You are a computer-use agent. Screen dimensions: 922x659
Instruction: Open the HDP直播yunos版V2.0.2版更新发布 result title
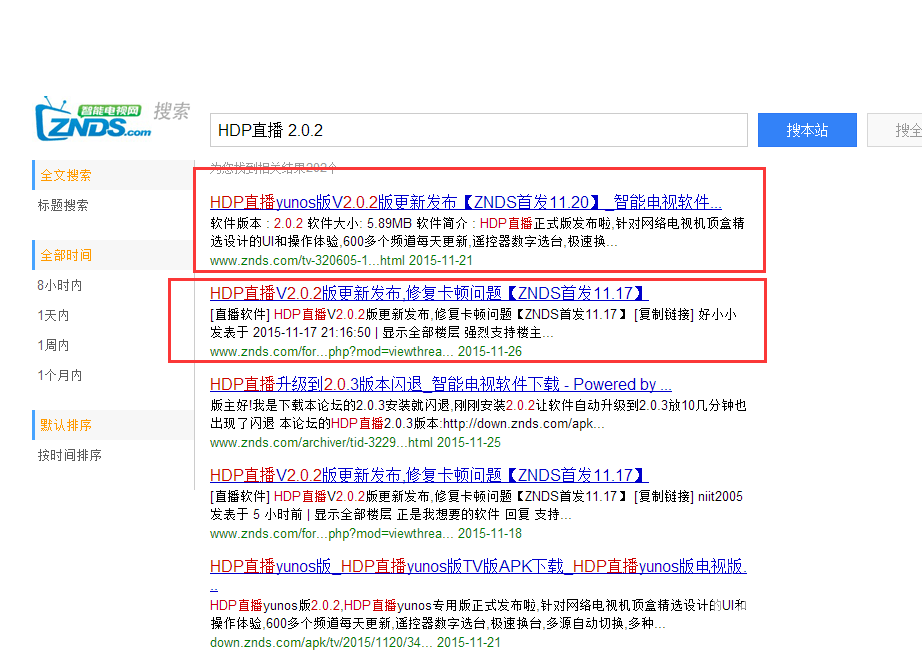(465, 201)
